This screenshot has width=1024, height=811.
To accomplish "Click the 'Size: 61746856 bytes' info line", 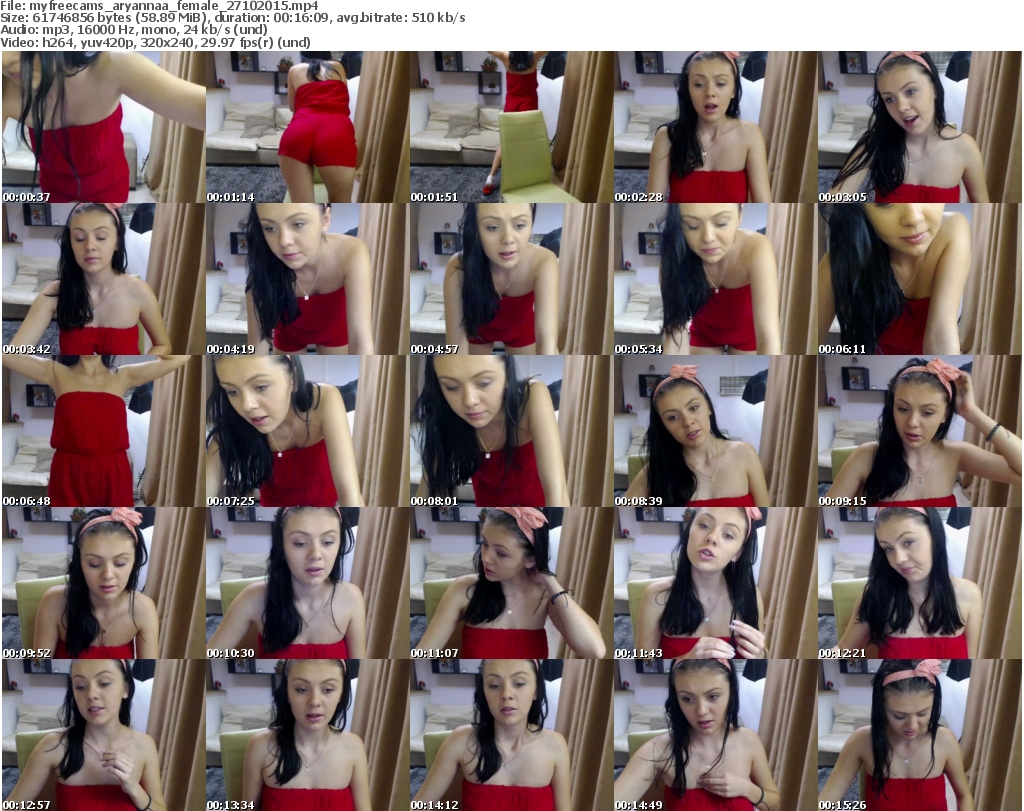I will [x=232, y=18].
